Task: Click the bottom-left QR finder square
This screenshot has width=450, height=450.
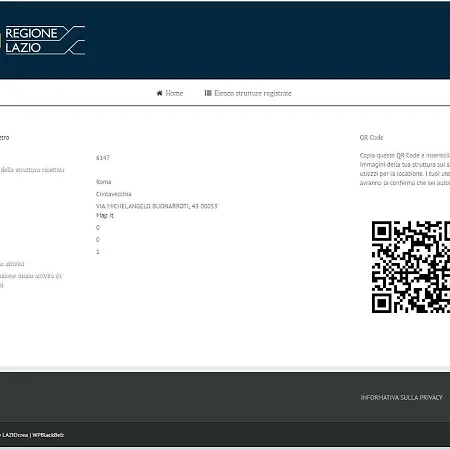Action: click(382, 303)
